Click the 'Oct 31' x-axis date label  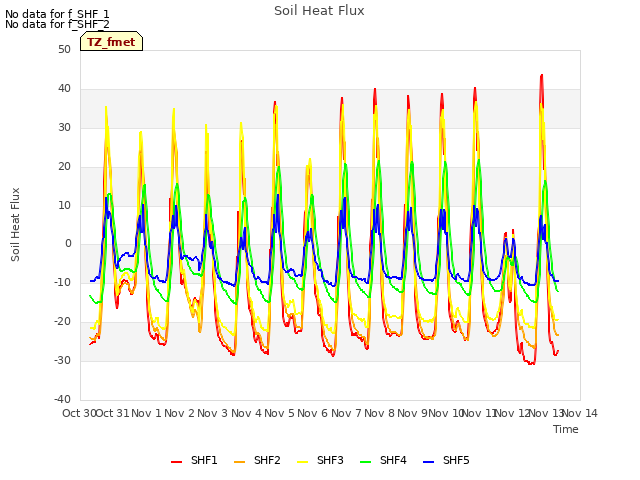coord(113,413)
